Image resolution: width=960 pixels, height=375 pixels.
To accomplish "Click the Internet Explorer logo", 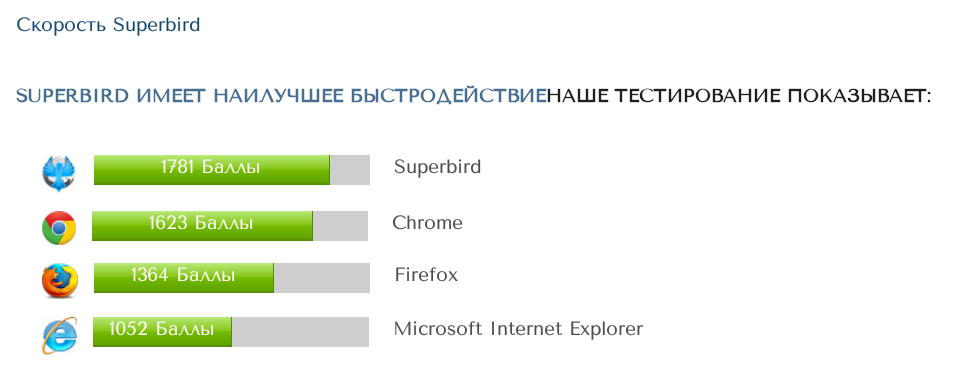I will [x=60, y=336].
